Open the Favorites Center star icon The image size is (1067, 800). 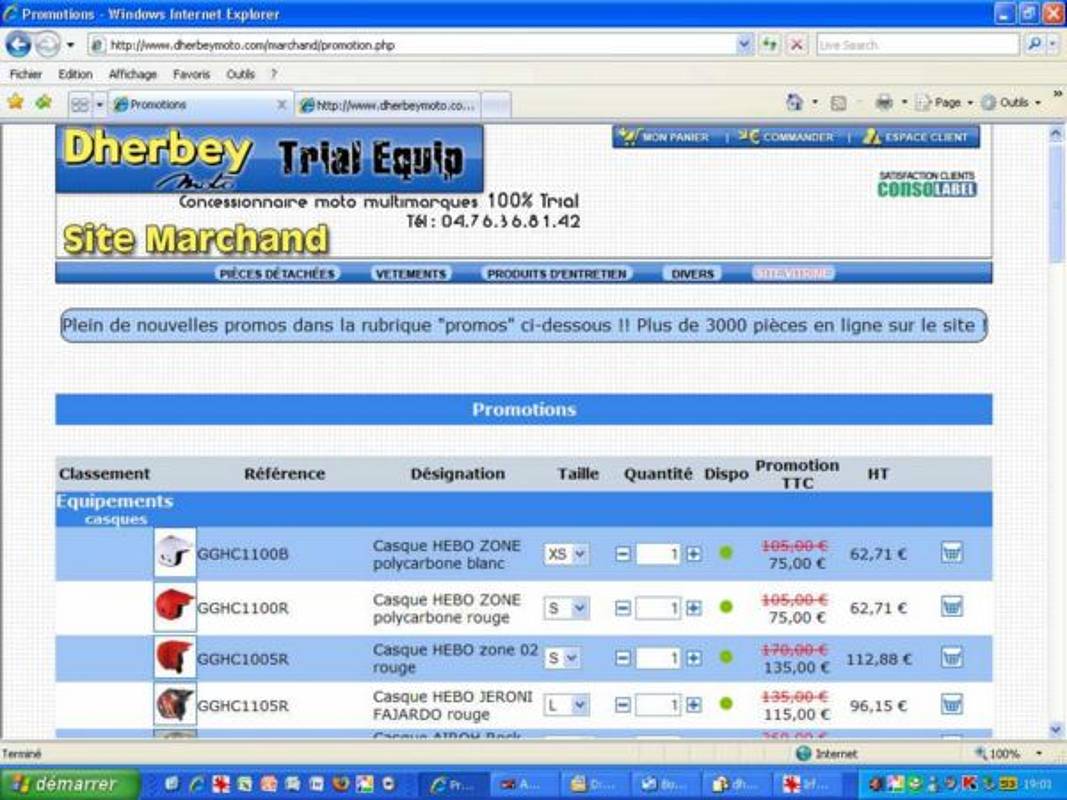click(x=16, y=103)
